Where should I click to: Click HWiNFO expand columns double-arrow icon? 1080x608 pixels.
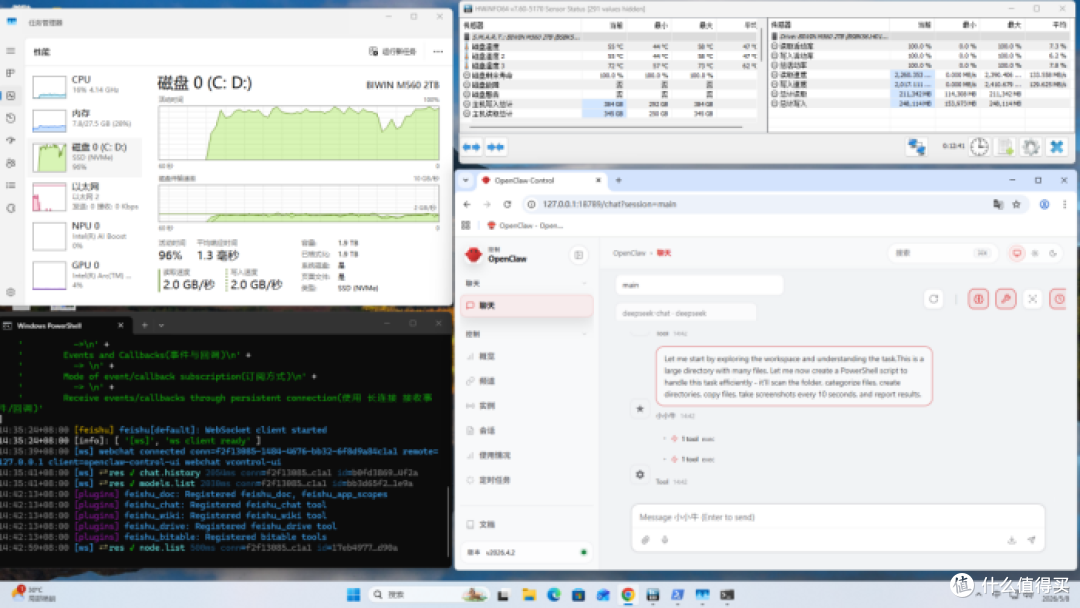pos(472,147)
